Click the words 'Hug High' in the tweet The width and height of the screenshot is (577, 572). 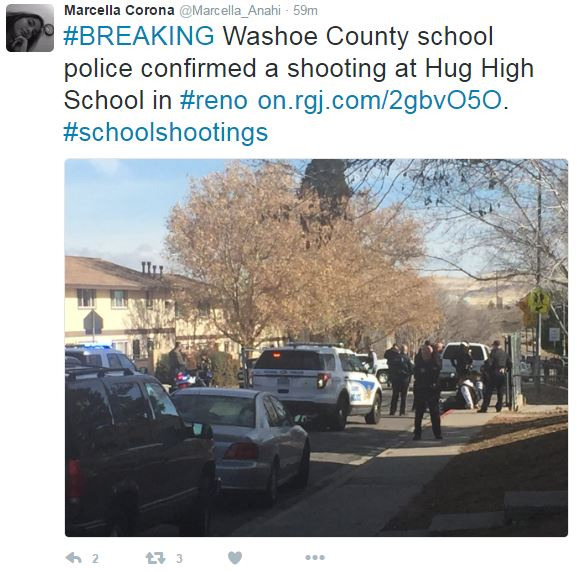point(479,69)
